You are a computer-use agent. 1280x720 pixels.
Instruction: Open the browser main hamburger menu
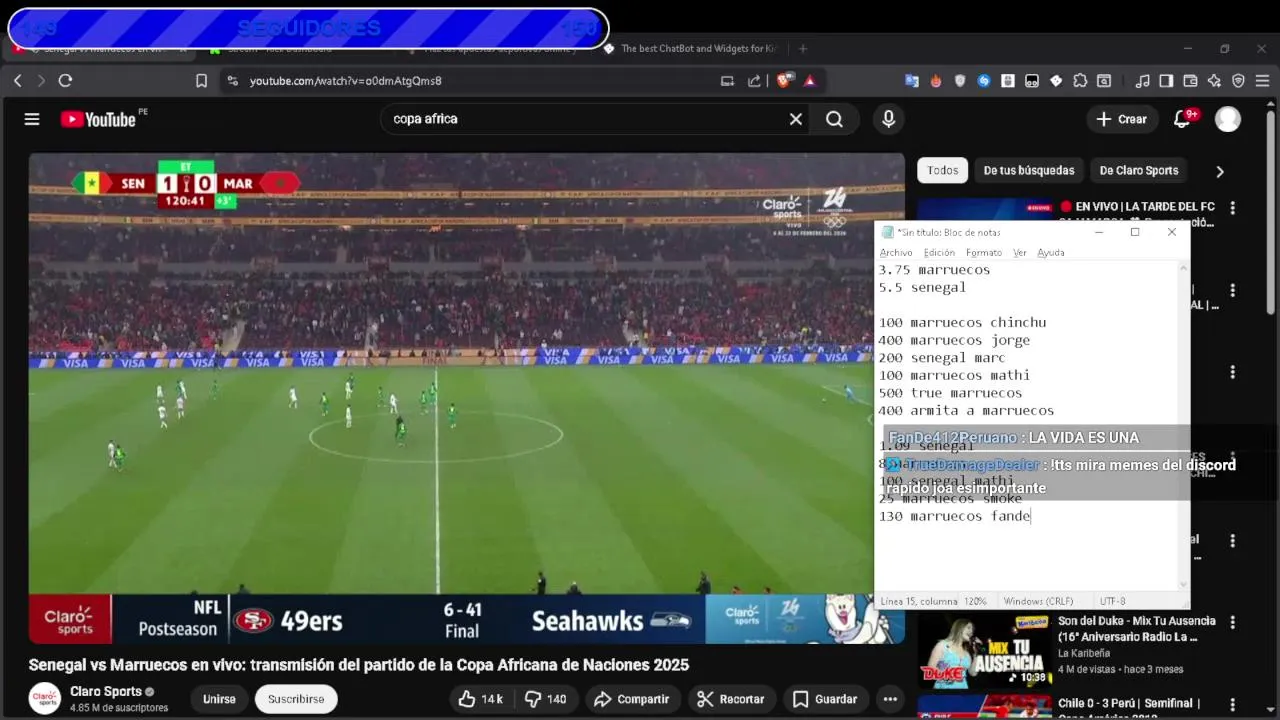[x=1263, y=81]
